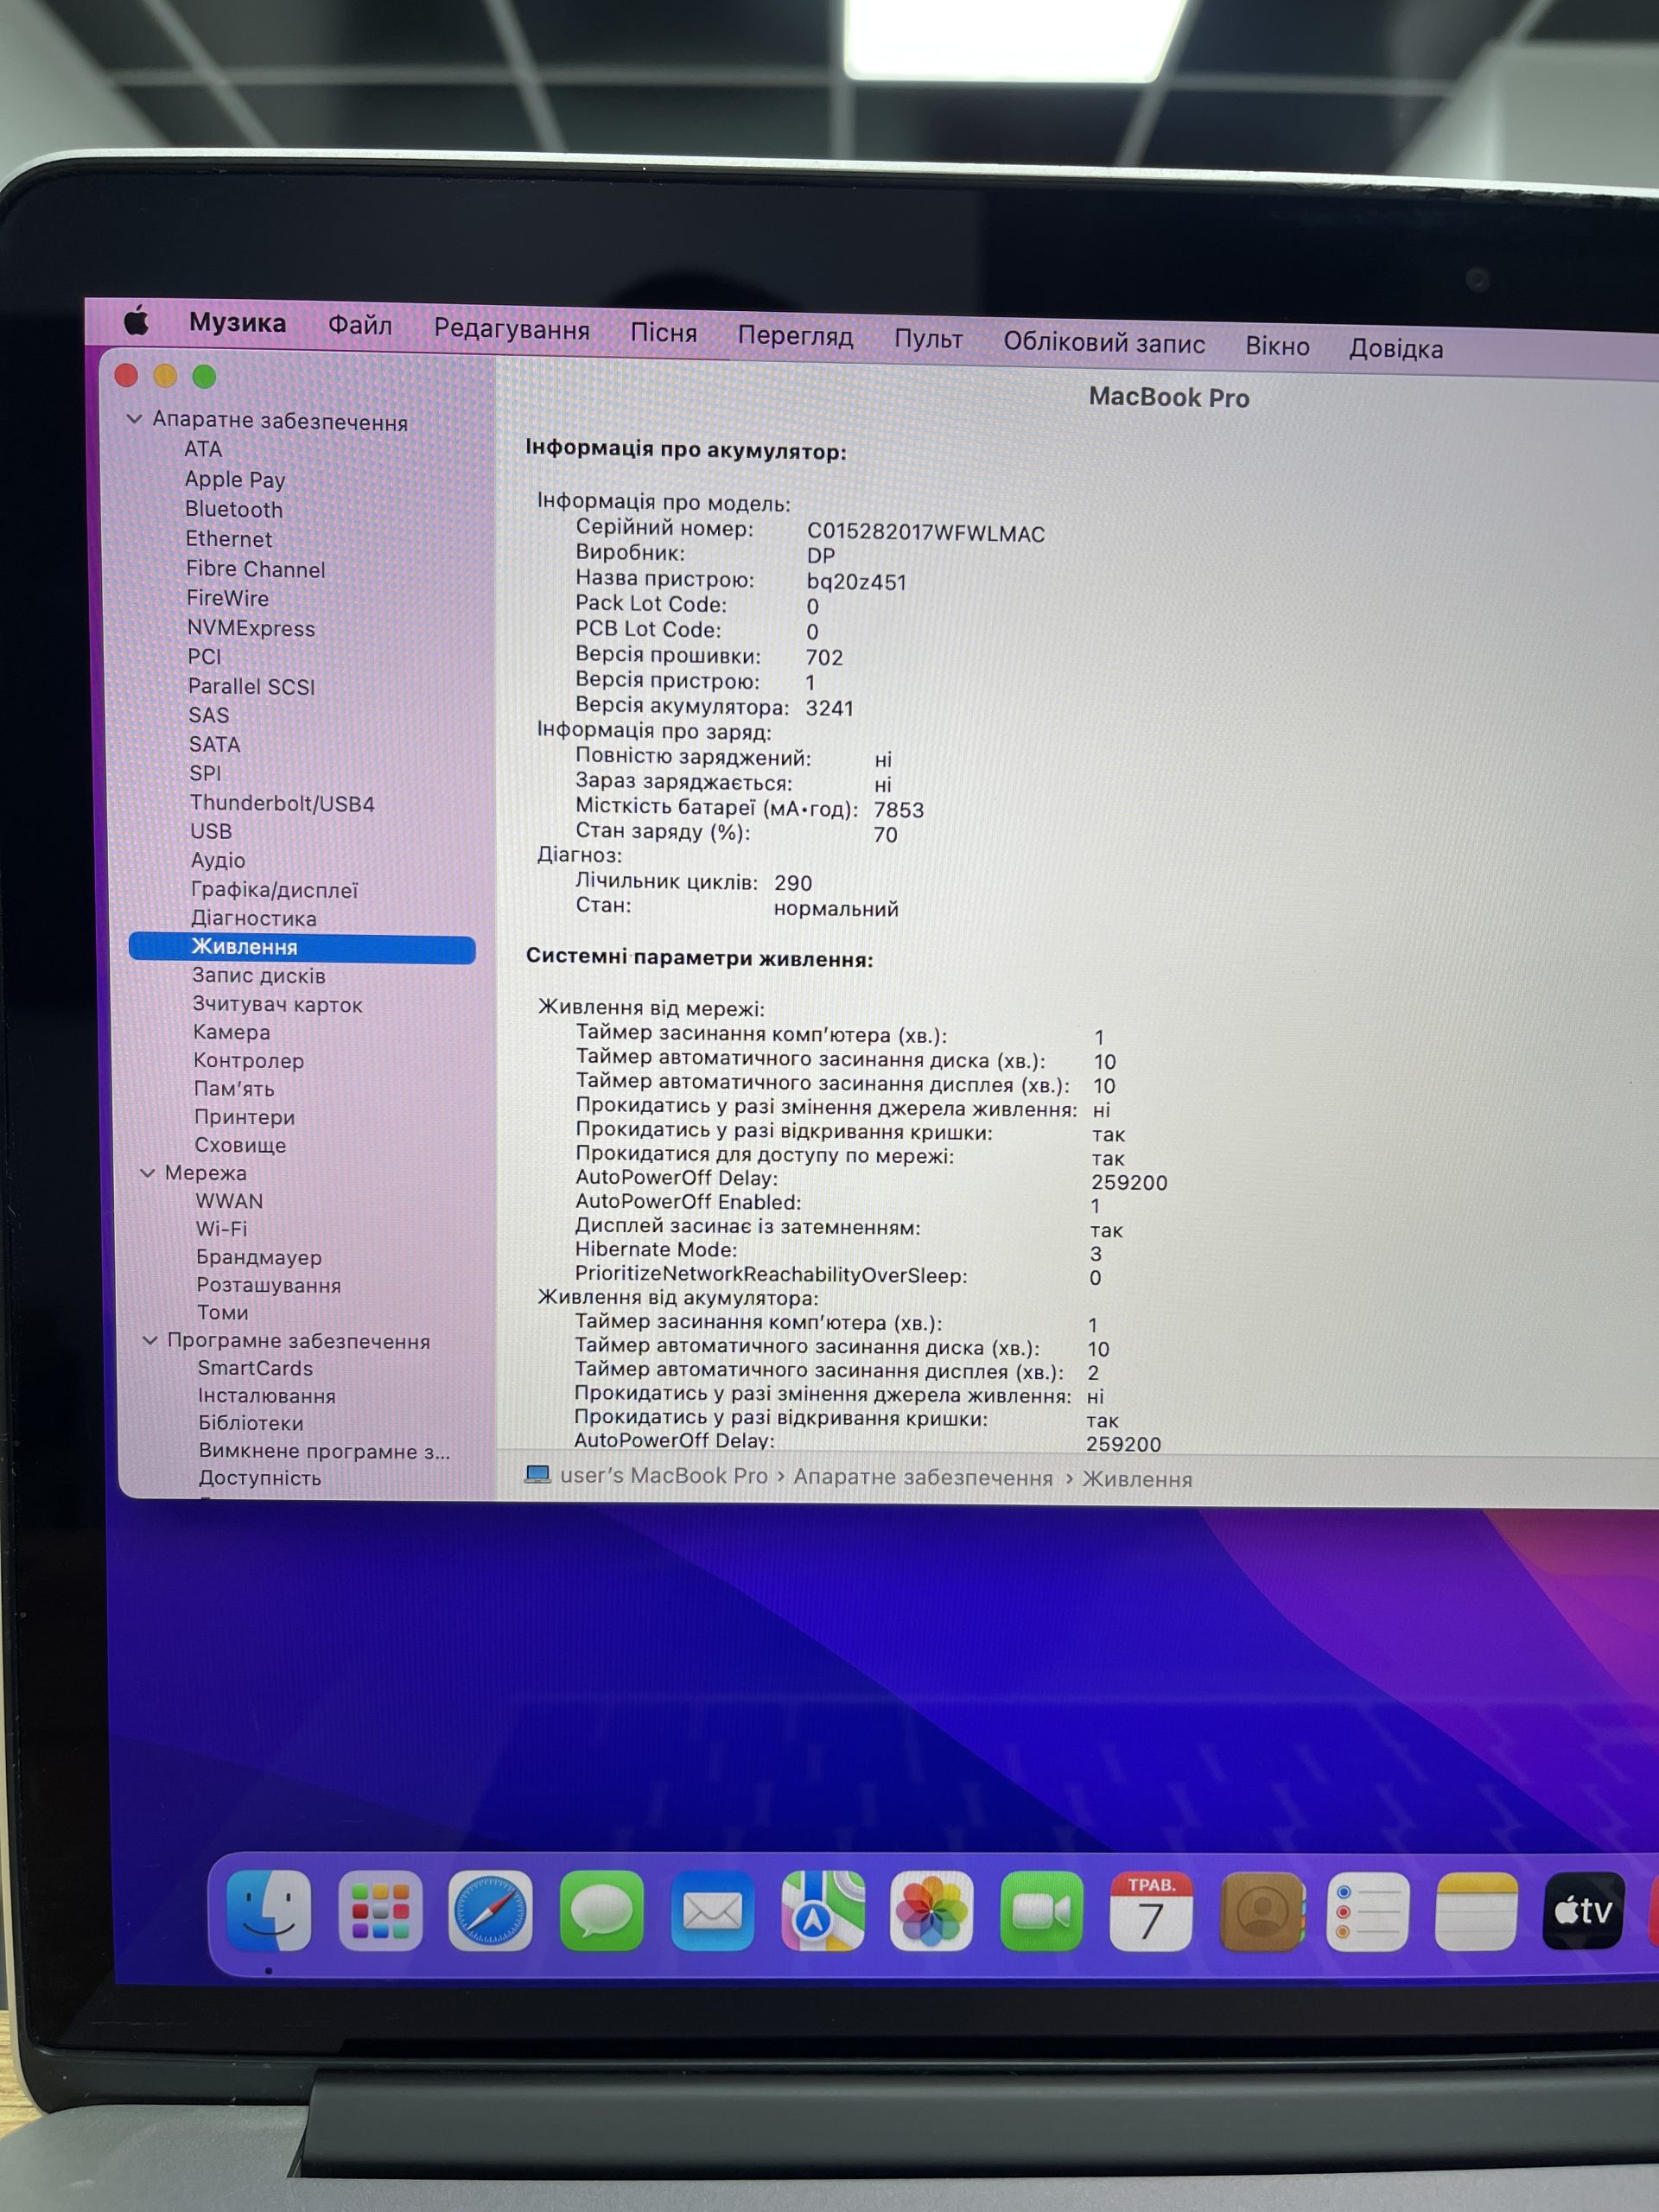Open the Редагування menu
Screen dimensions: 1659x2212
[x=511, y=329]
